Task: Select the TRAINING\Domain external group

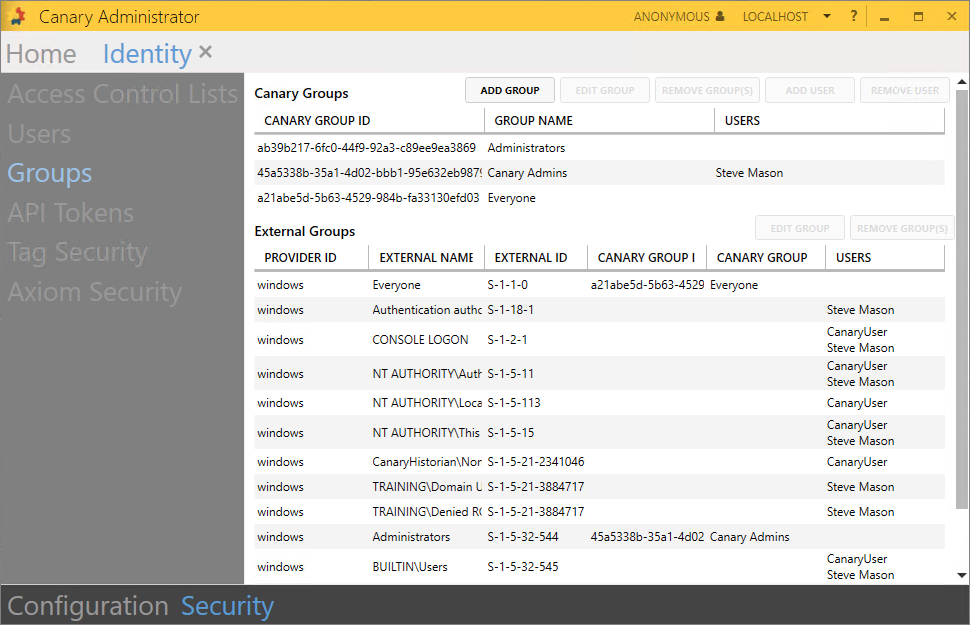Action: point(427,487)
